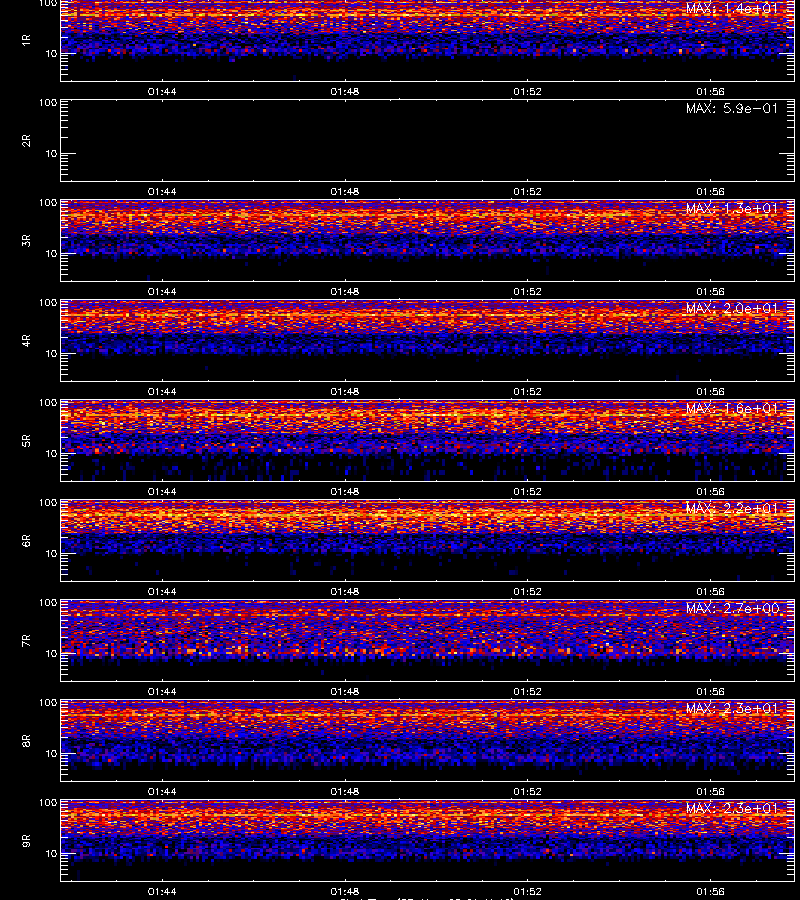Click the 01:52 tick label directly below panel 3R

527,292
